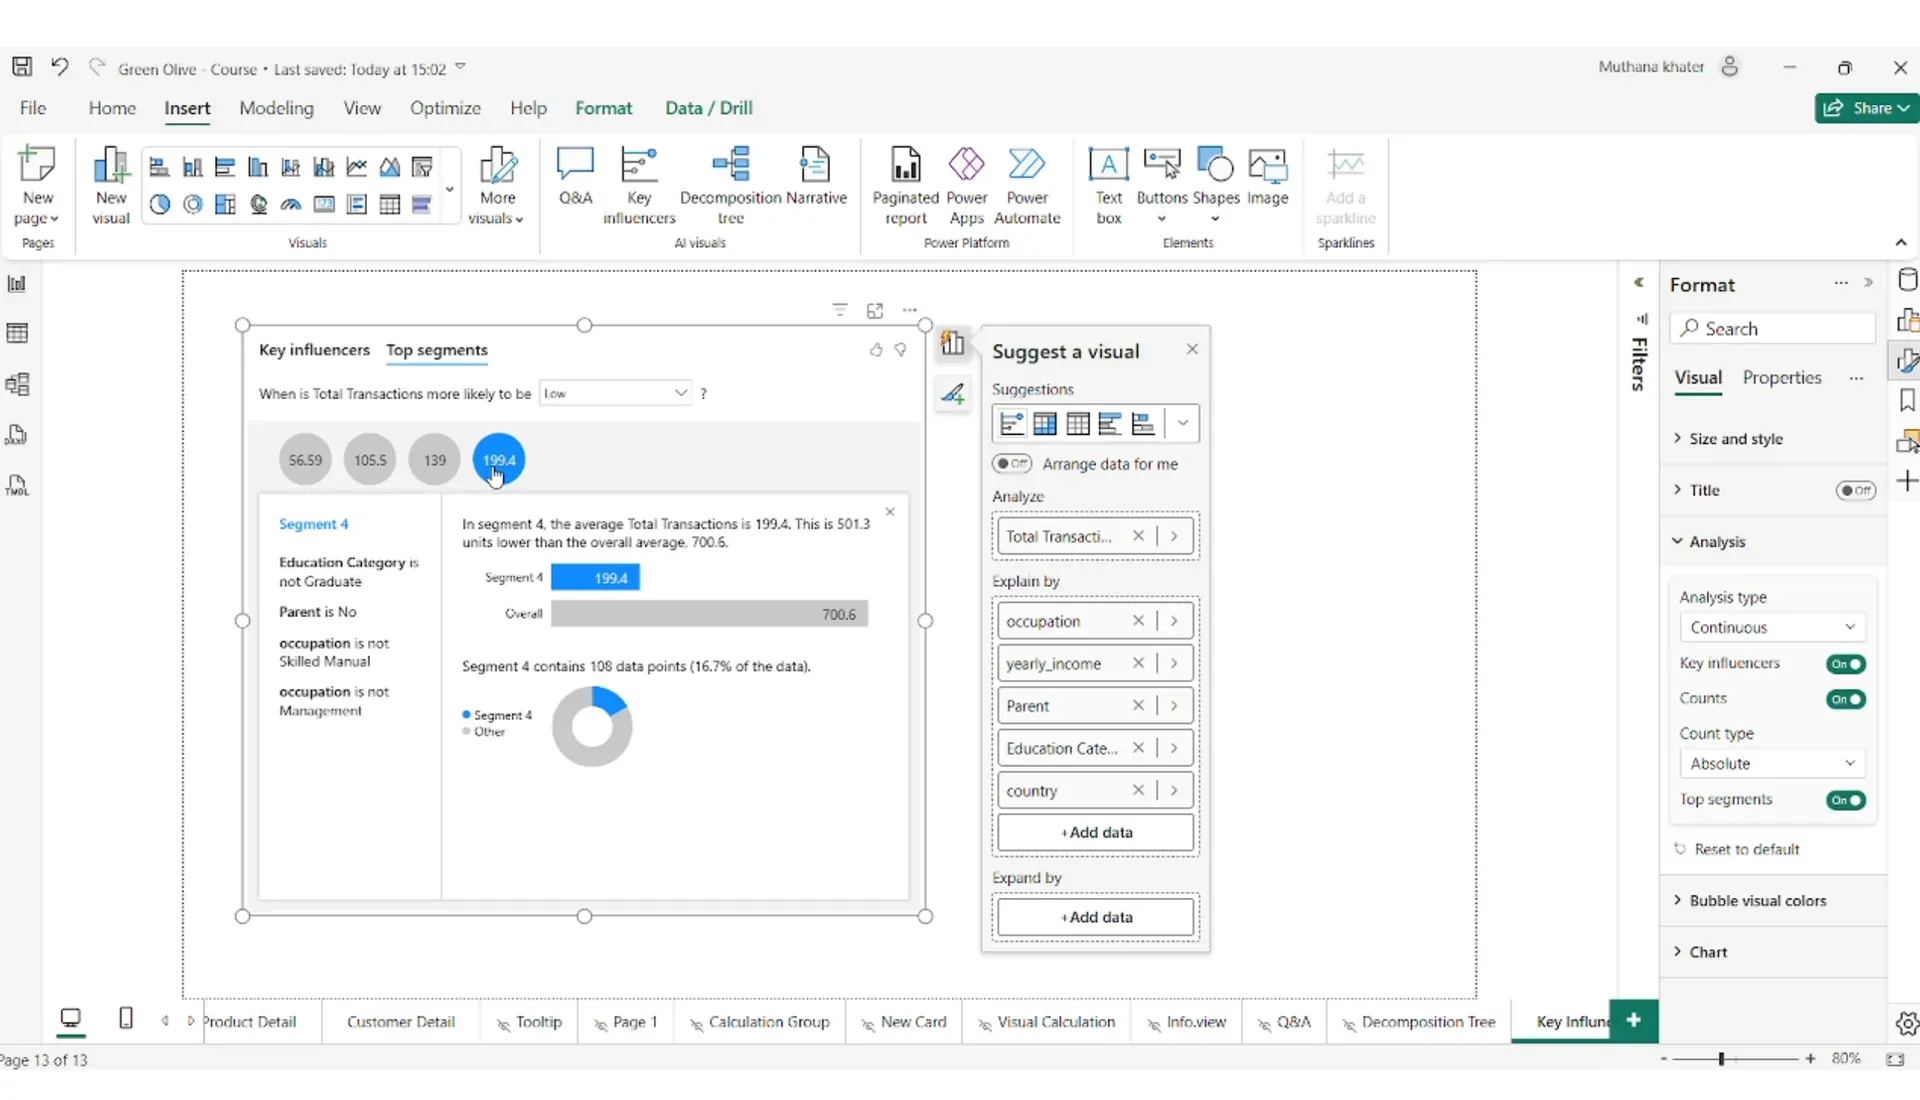Adjust the zoom slider handle
The height and width of the screenshot is (1100, 1920).
tap(1721, 1058)
